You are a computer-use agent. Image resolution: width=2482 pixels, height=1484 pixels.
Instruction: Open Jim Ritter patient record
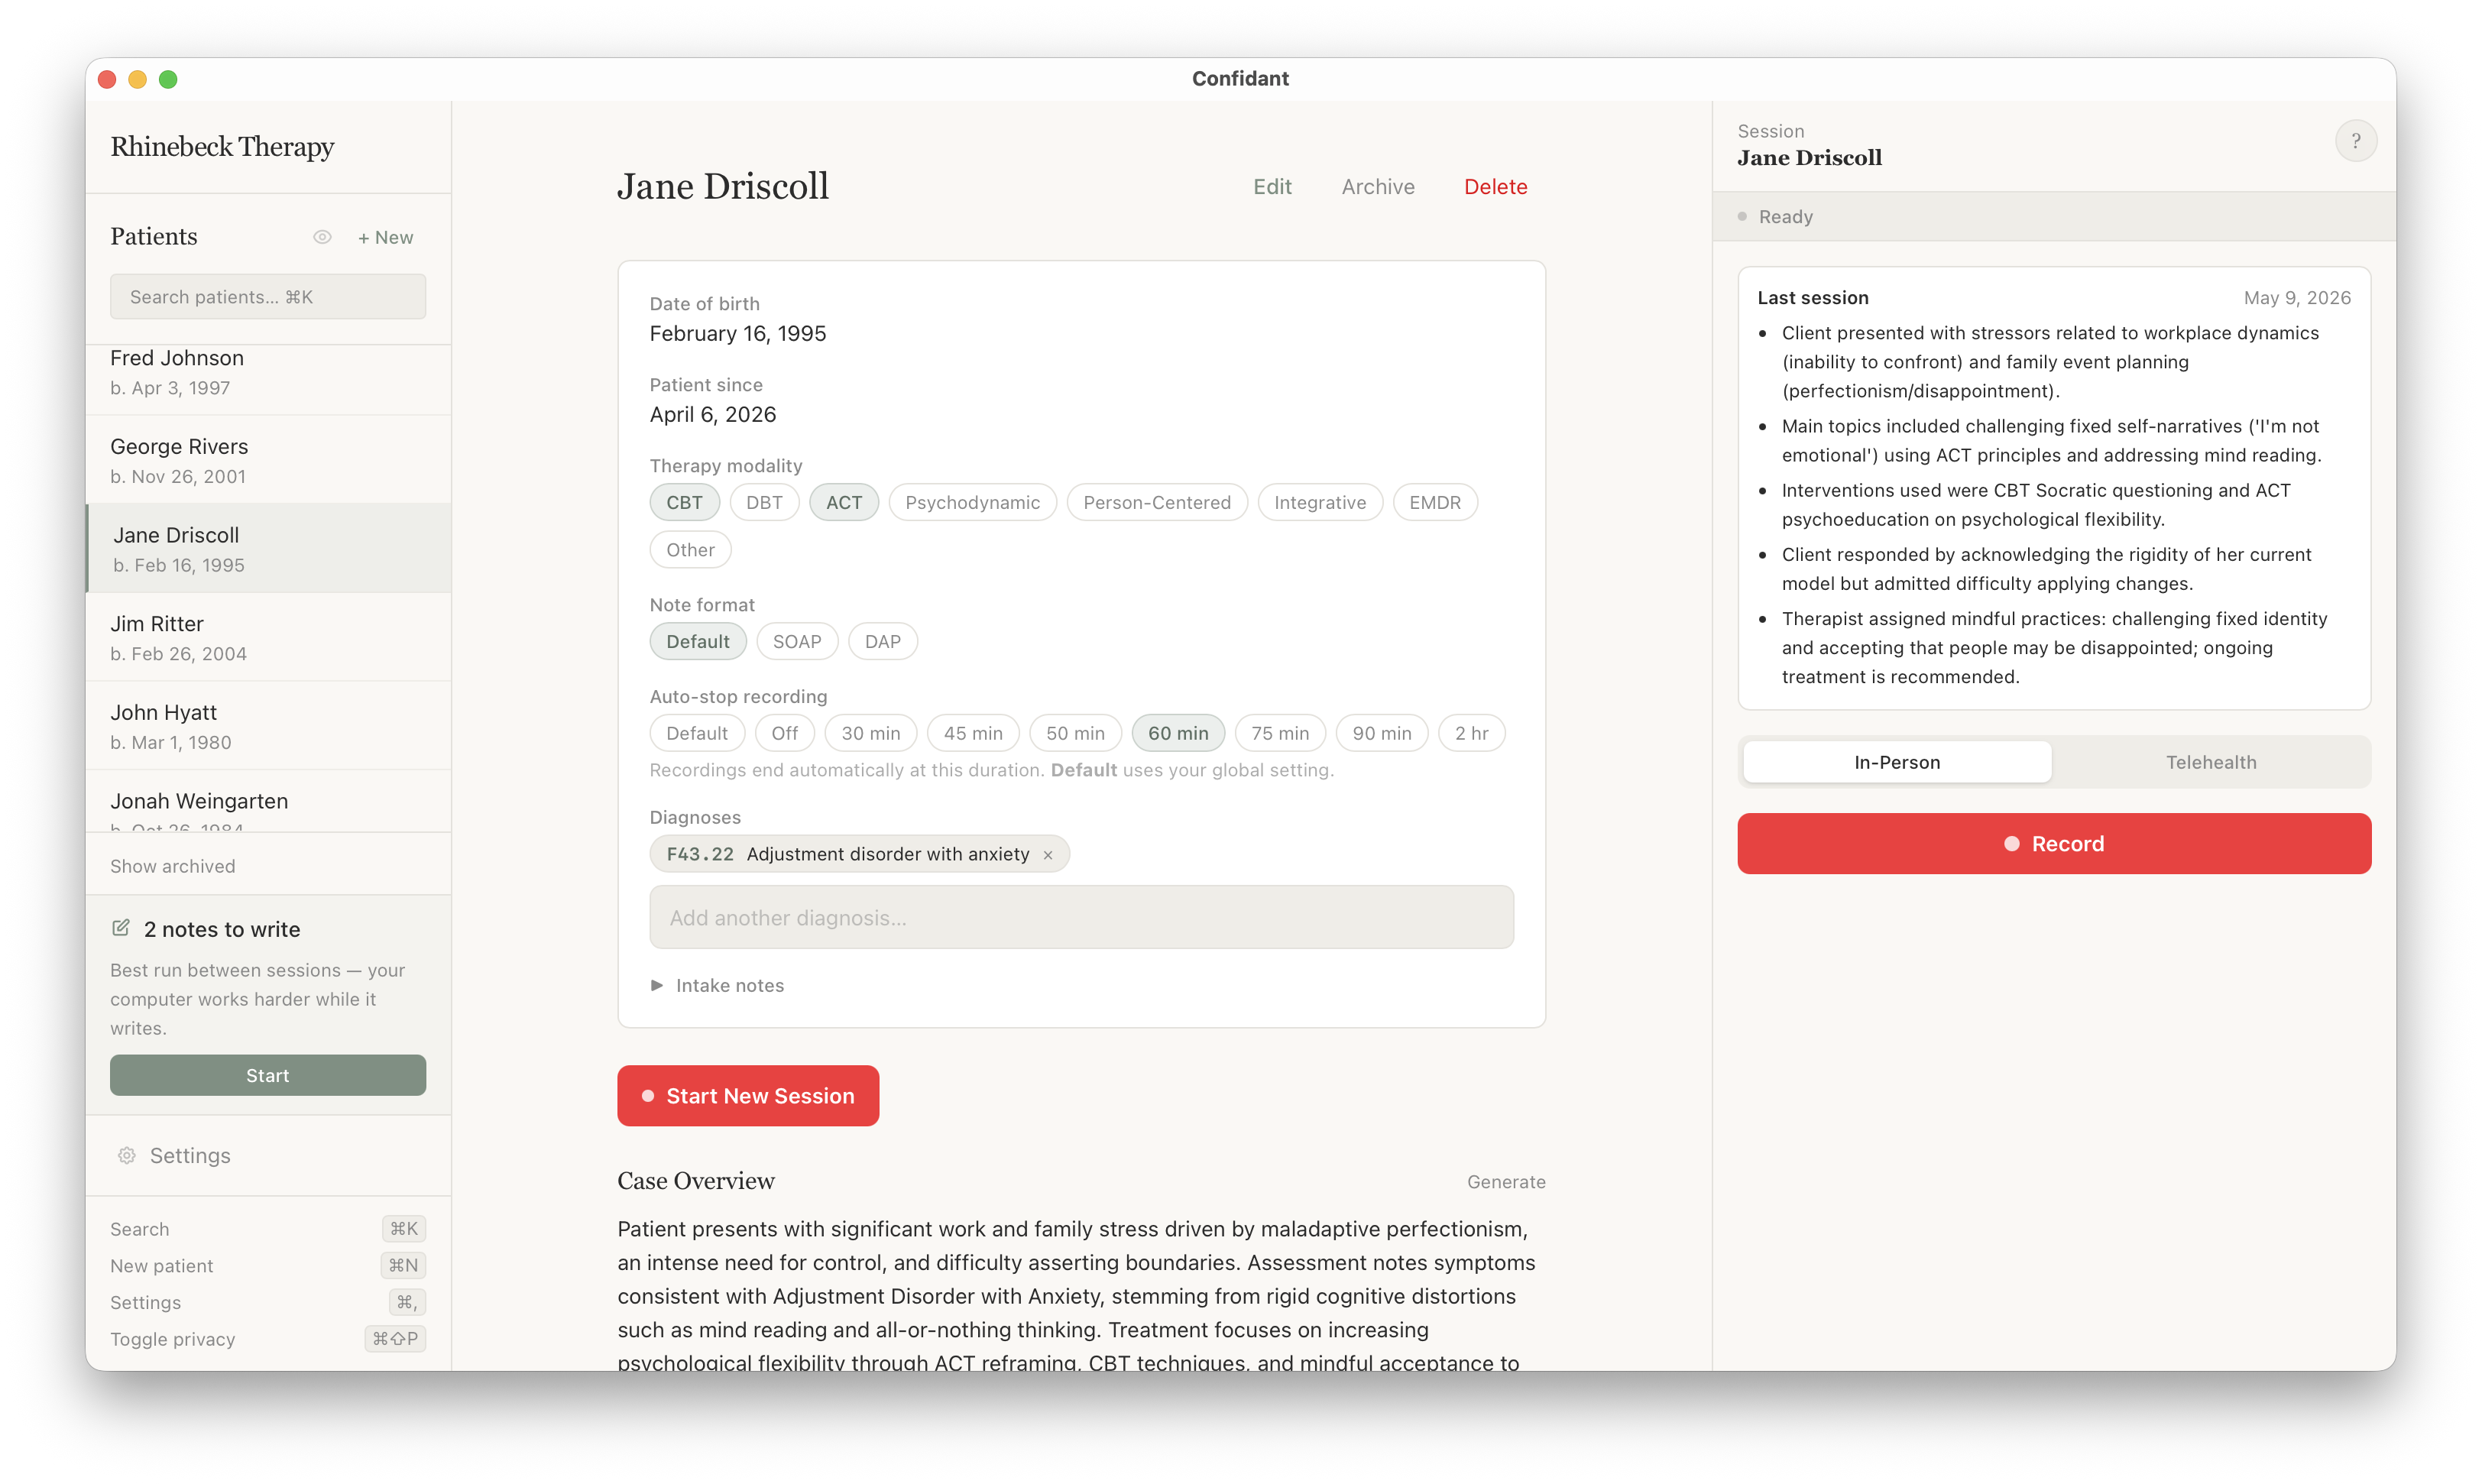tap(268, 637)
